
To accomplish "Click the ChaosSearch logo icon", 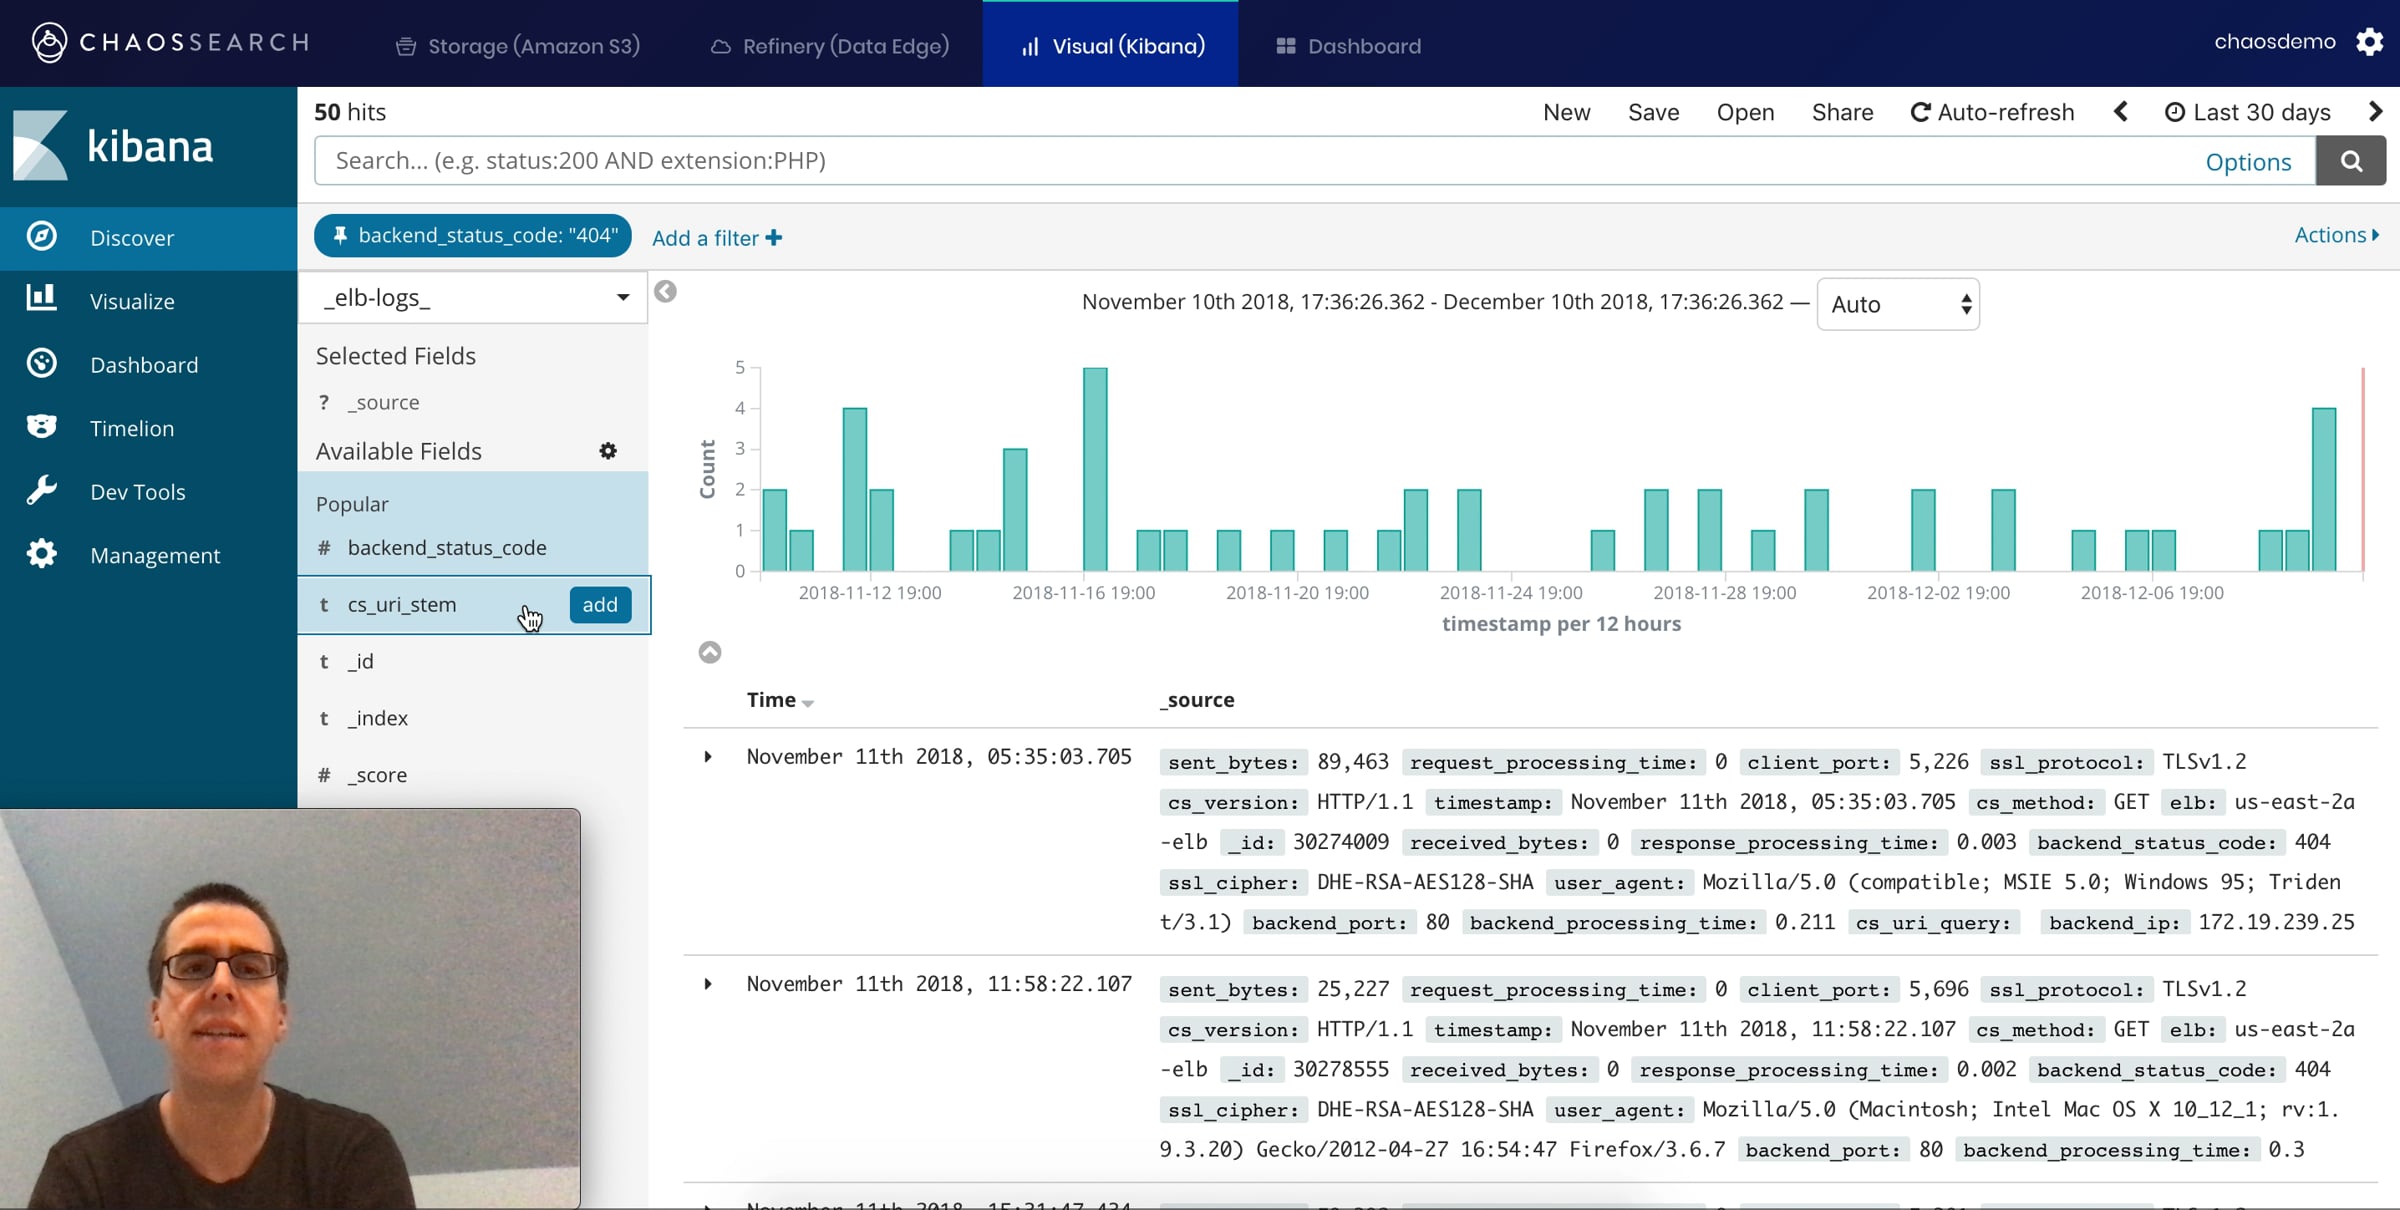I will point(49,43).
